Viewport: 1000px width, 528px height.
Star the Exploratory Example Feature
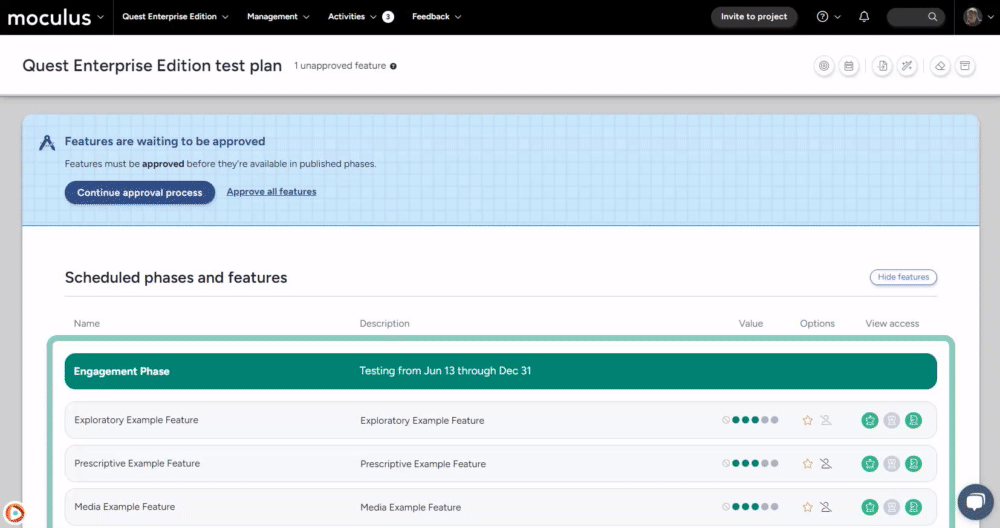click(808, 421)
